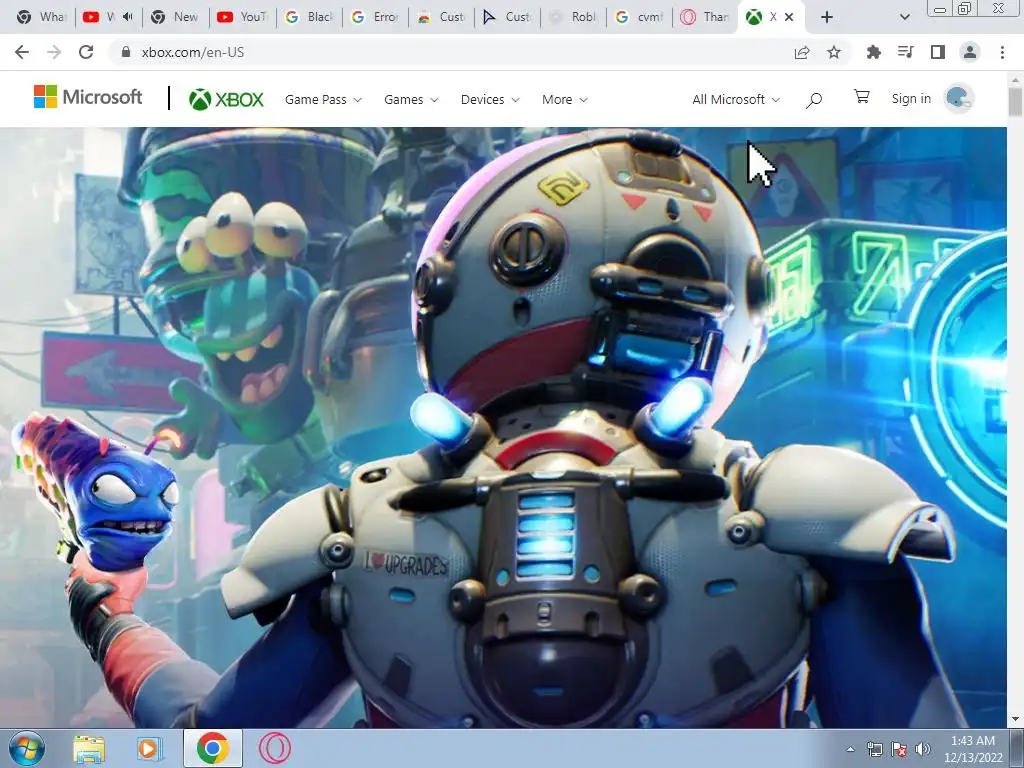
Task: Open Windows Explorer from taskbar
Action: 89,748
